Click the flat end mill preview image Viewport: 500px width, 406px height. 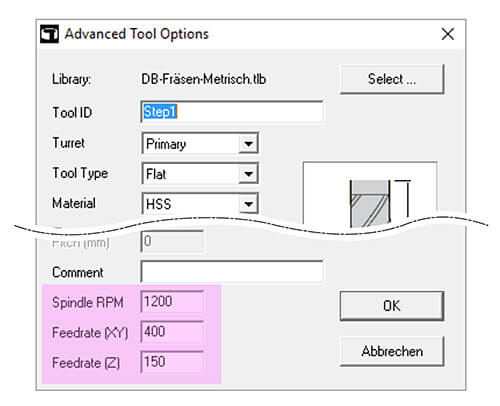pyautogui.click(x=370, y=195)
